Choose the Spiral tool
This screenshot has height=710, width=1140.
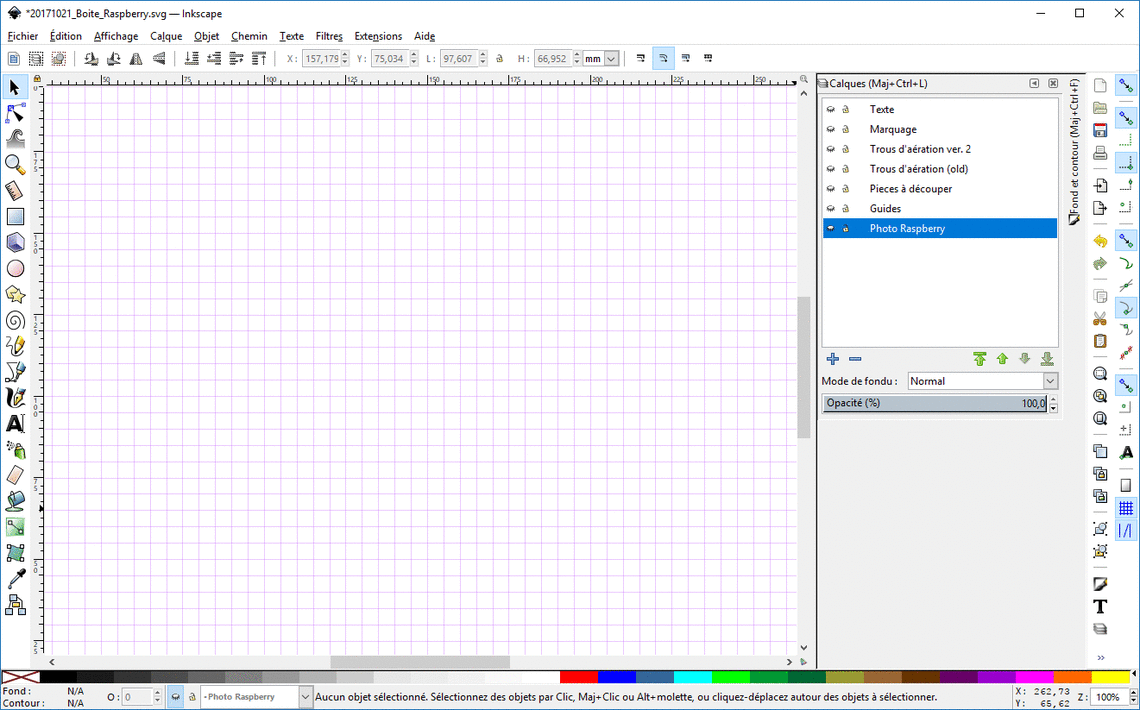15,320
